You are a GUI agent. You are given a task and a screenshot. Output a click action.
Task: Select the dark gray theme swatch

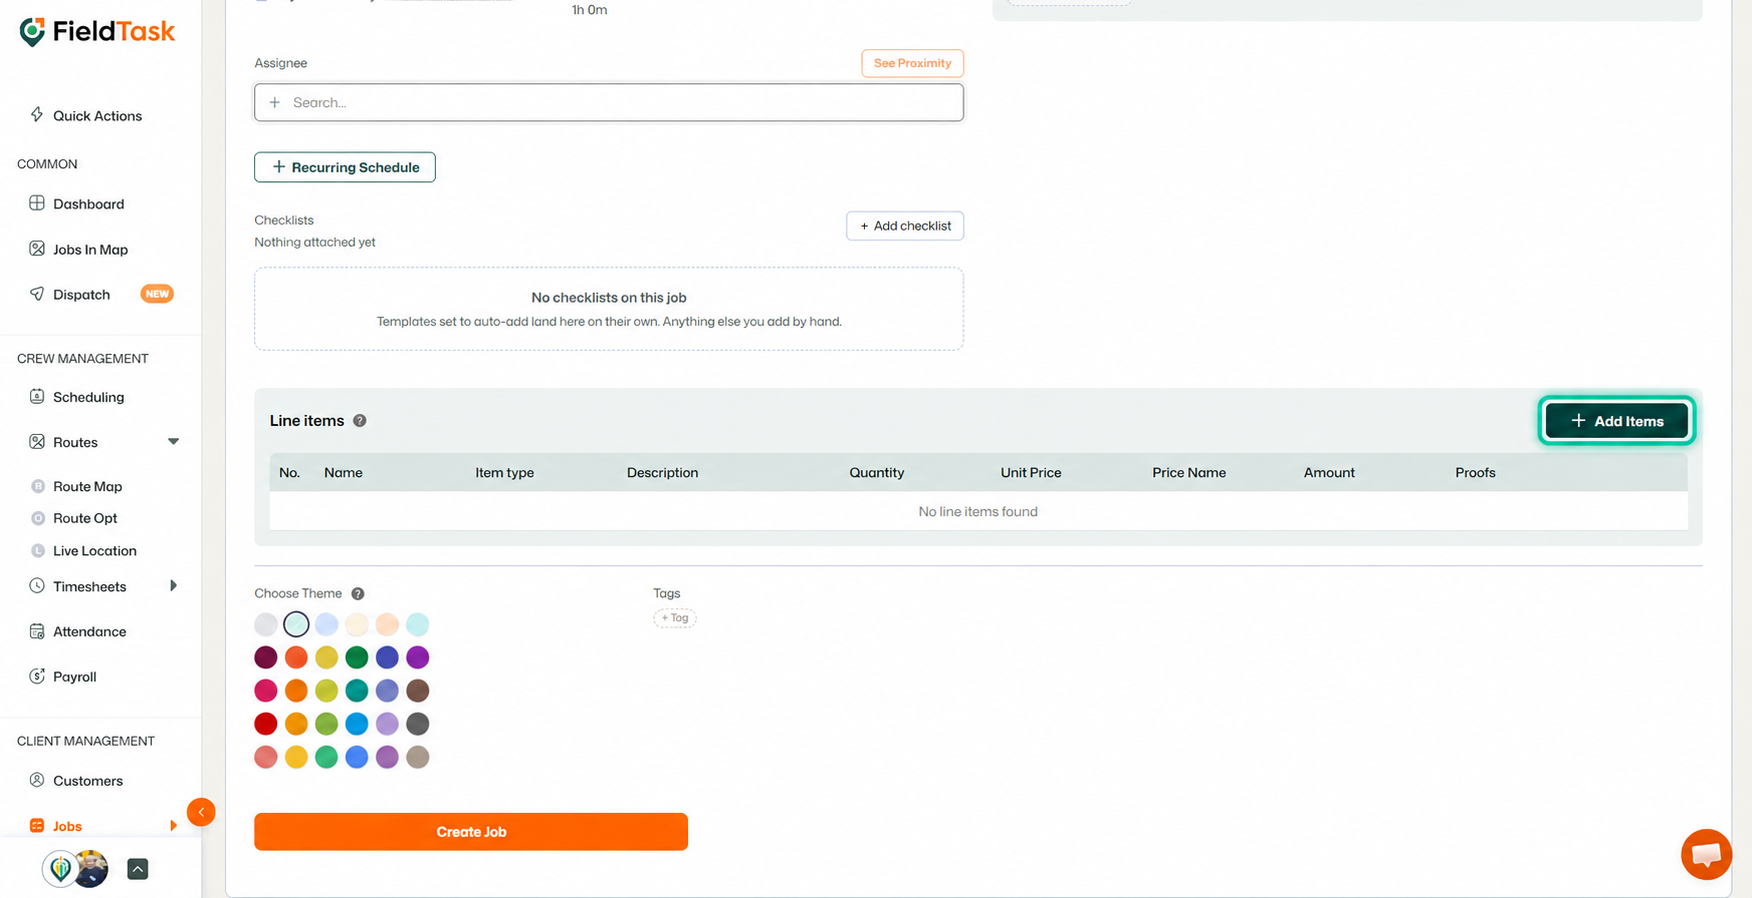pyautogui.click(x=418, y=723)
